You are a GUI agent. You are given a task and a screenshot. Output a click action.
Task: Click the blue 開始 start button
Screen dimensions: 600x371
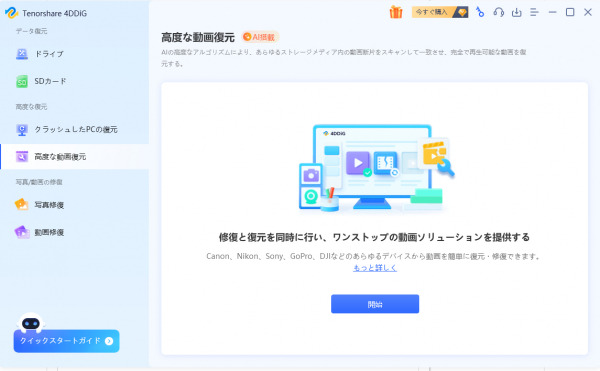[x=375, y=304]
